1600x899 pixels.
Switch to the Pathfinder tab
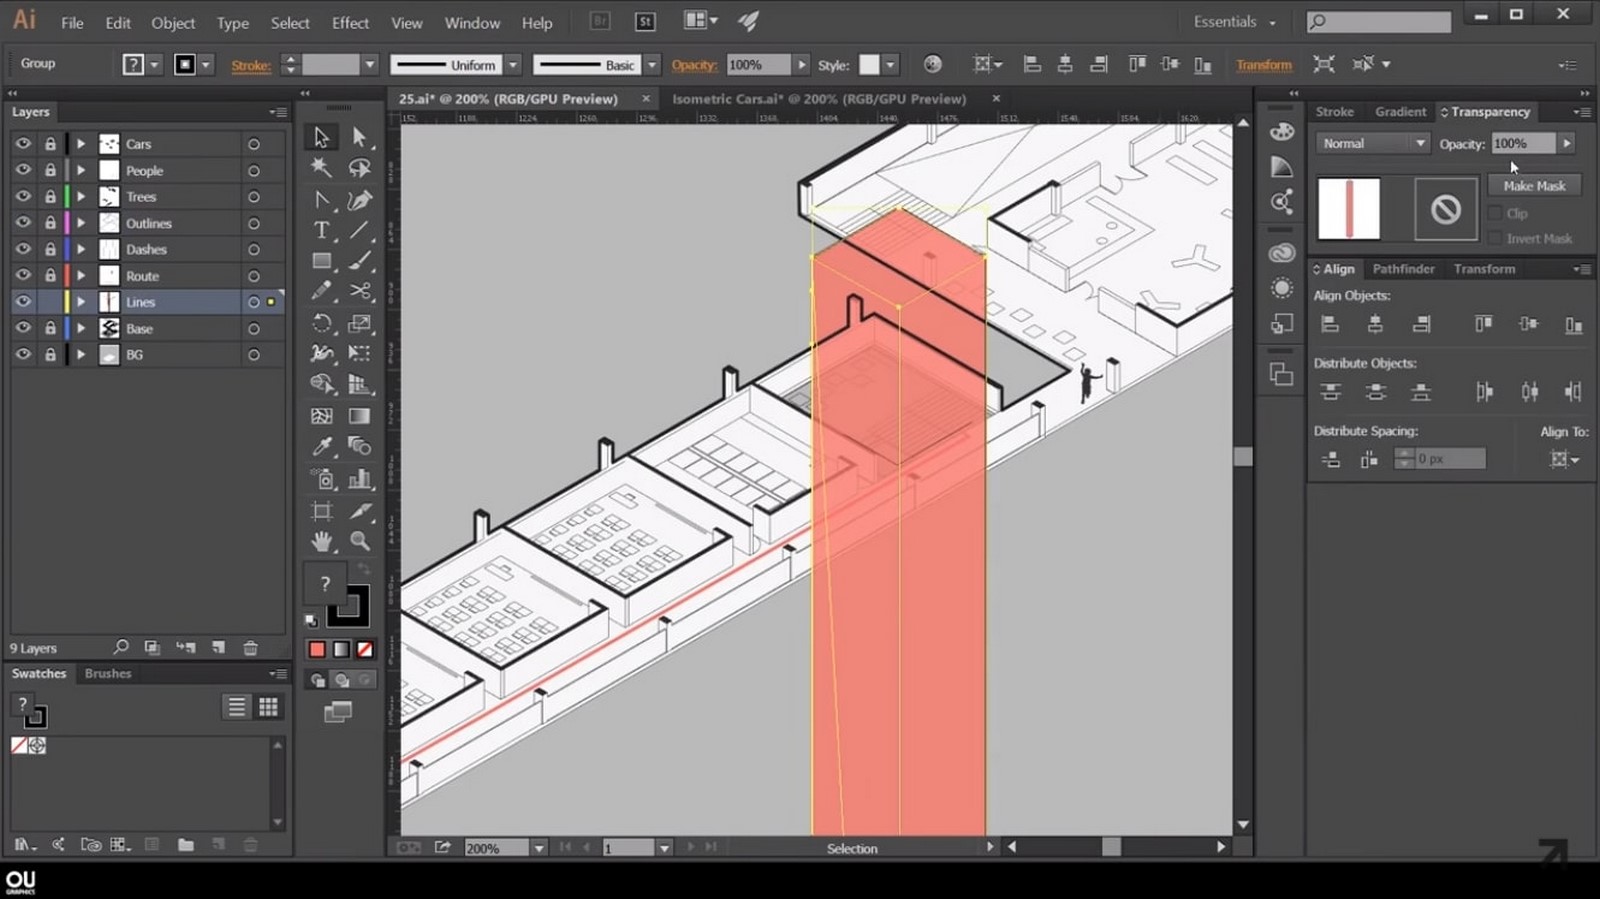tap(1403, 269)
